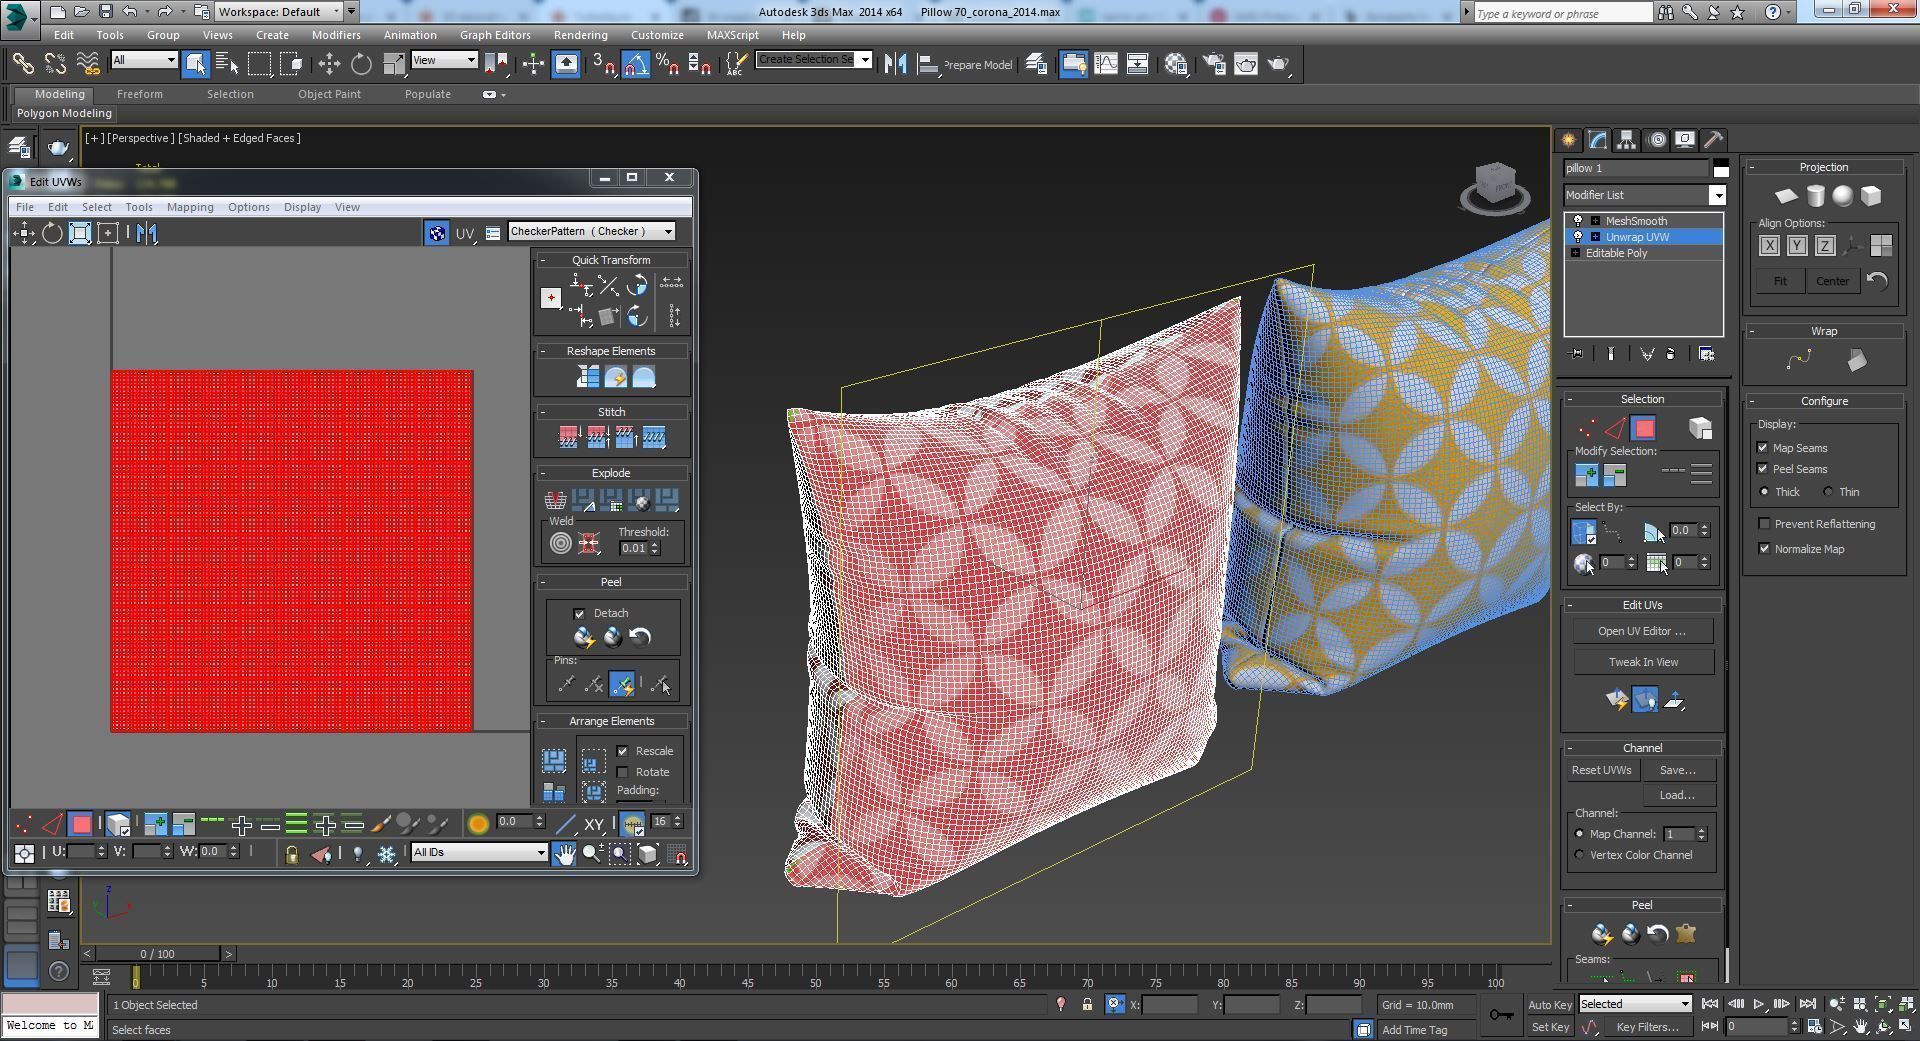Click Target Weld icon in Explode section

[561, 543]
